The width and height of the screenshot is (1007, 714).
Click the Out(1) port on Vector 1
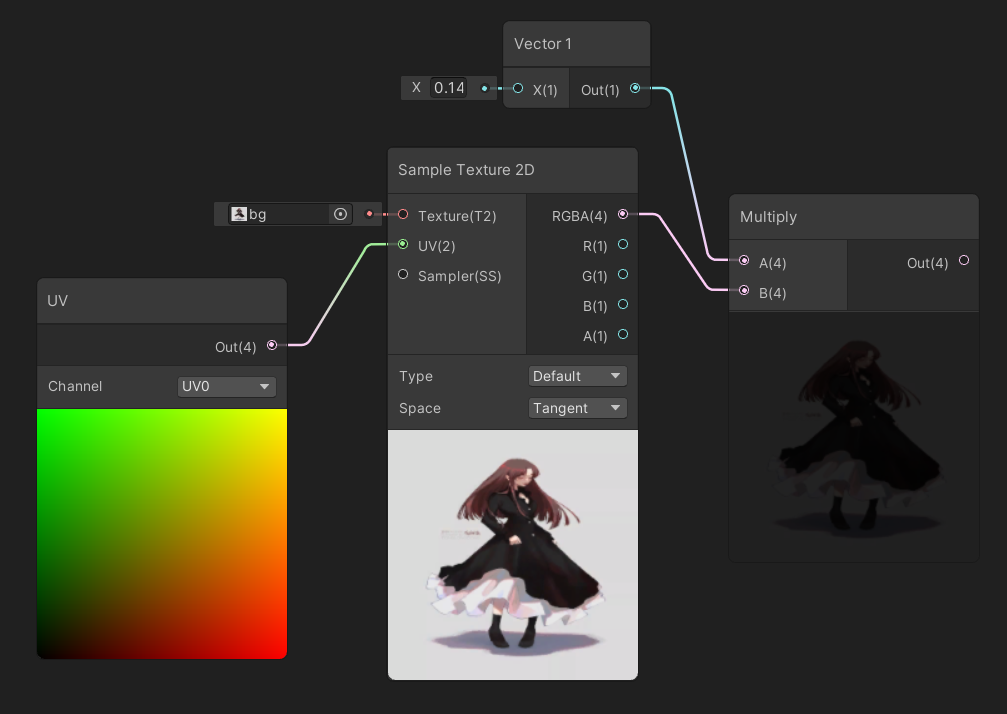[x=635, y=88]
